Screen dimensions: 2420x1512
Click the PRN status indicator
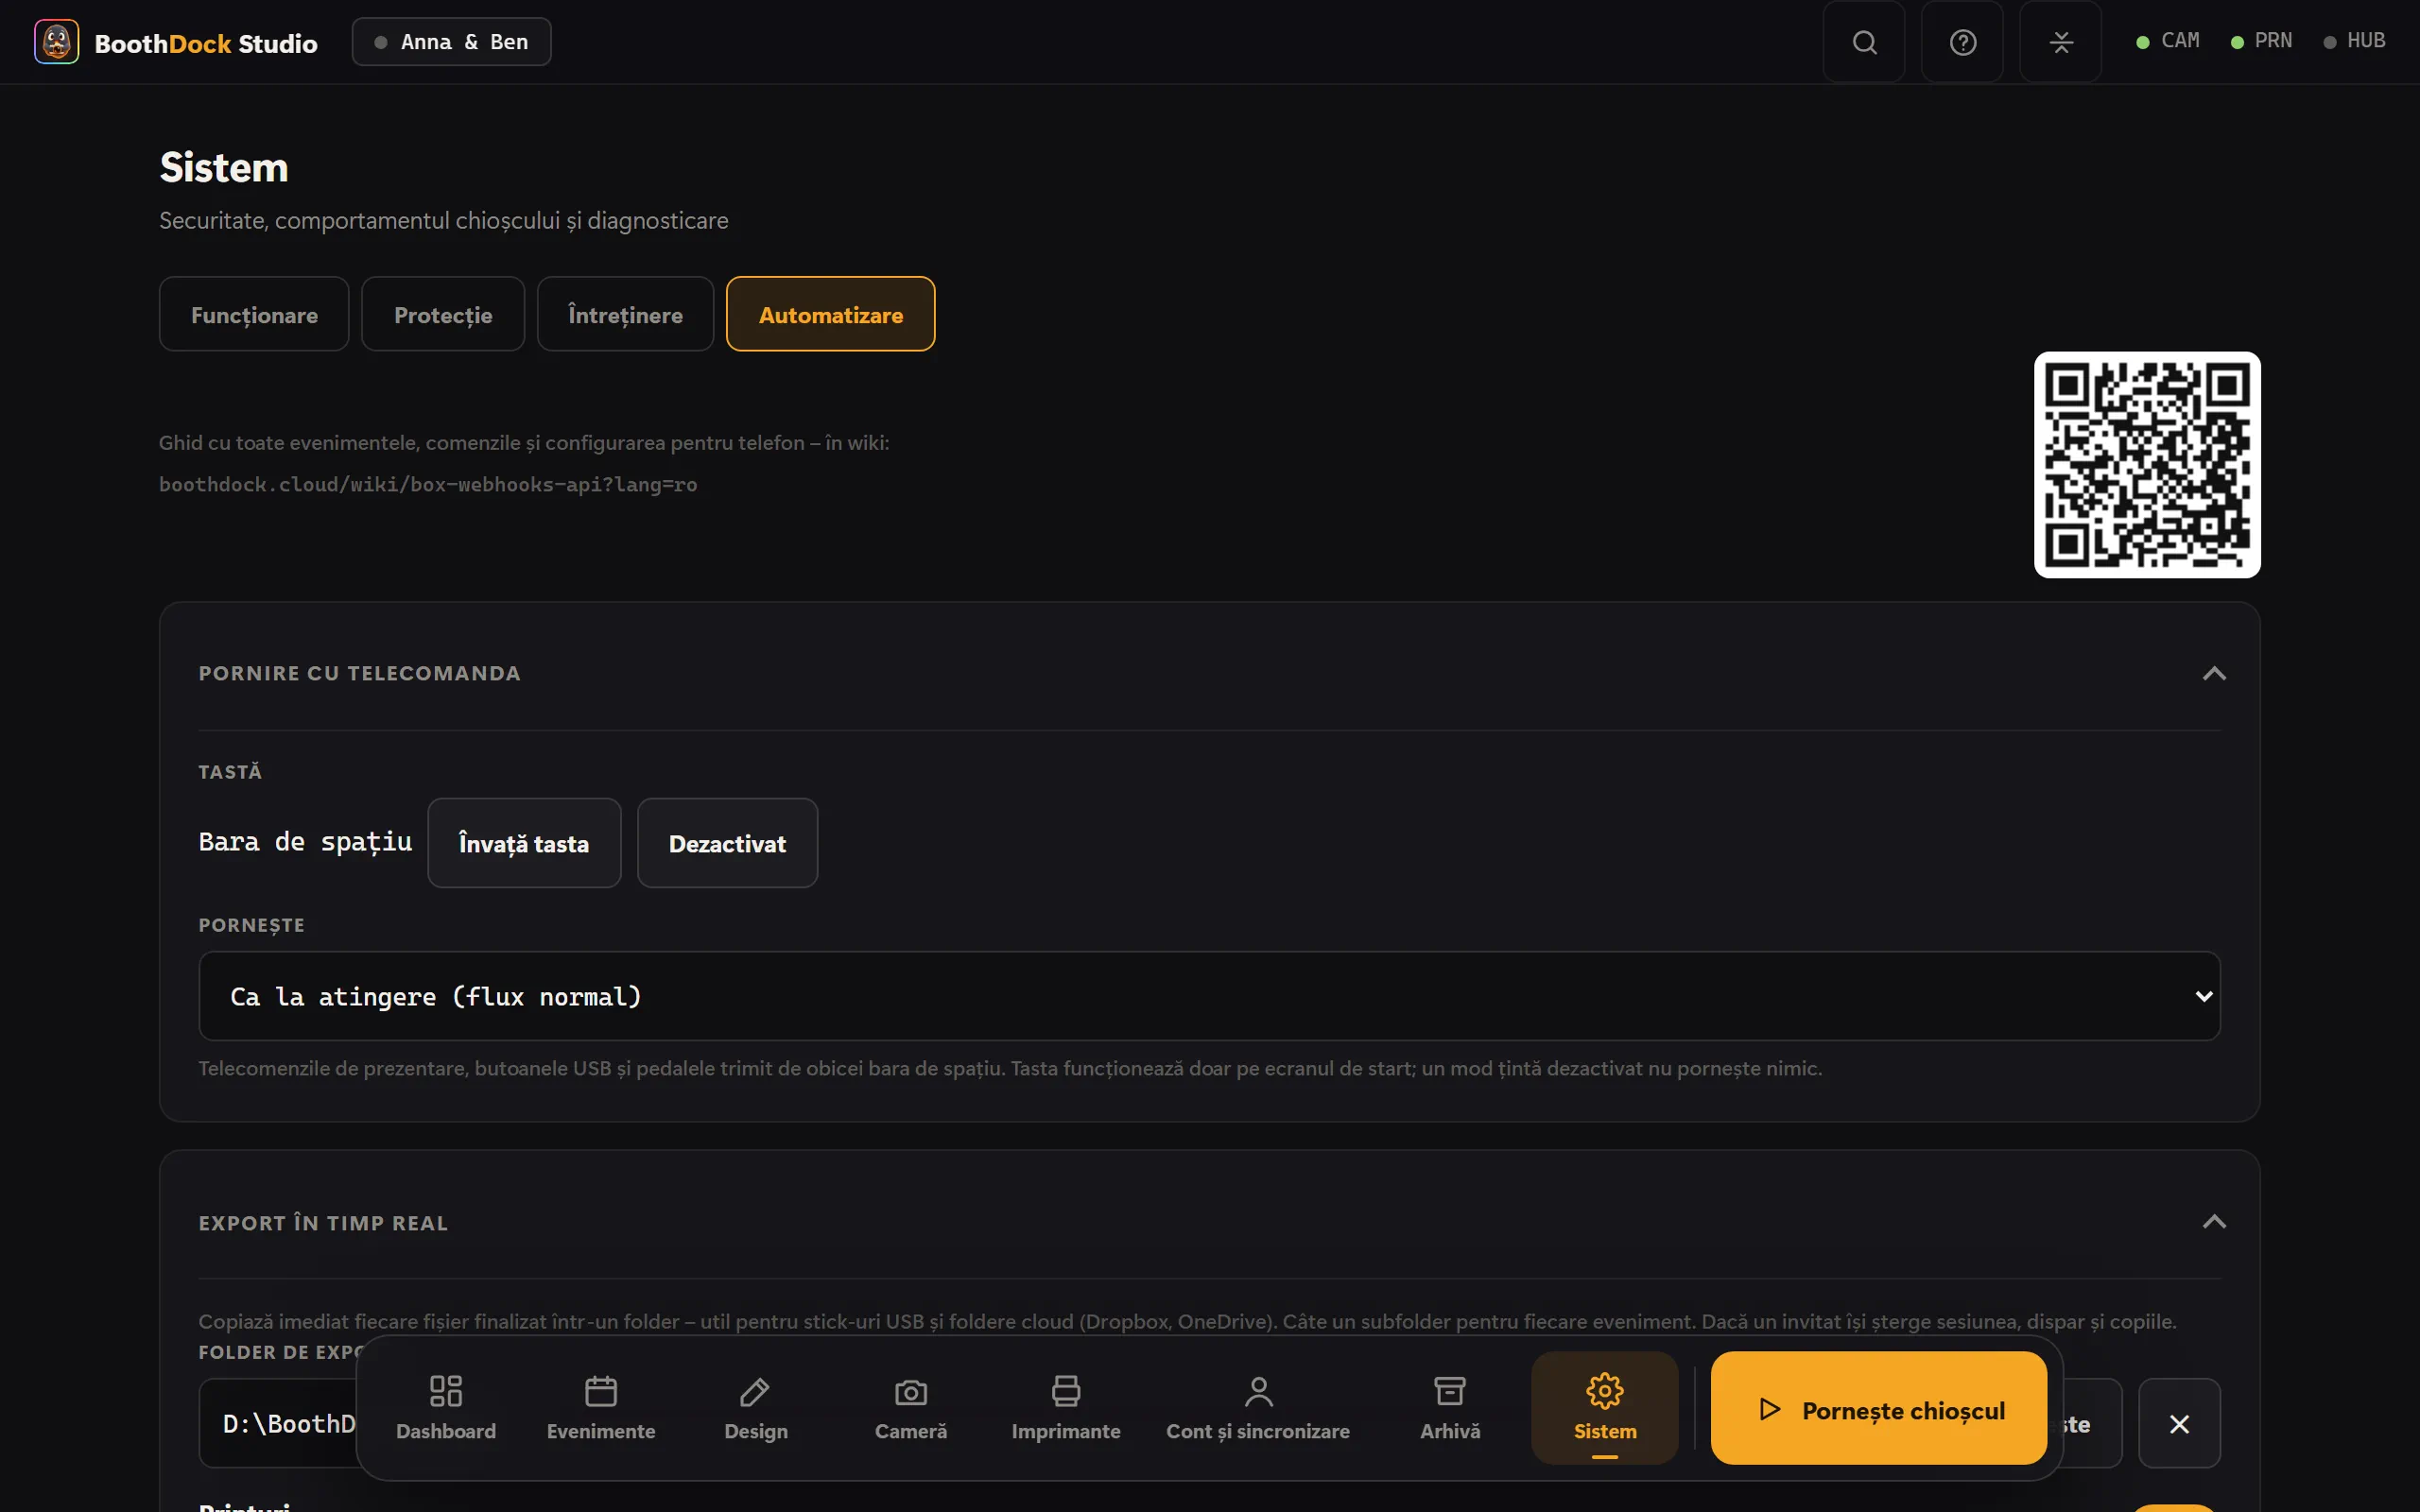tap(2261, 41)
